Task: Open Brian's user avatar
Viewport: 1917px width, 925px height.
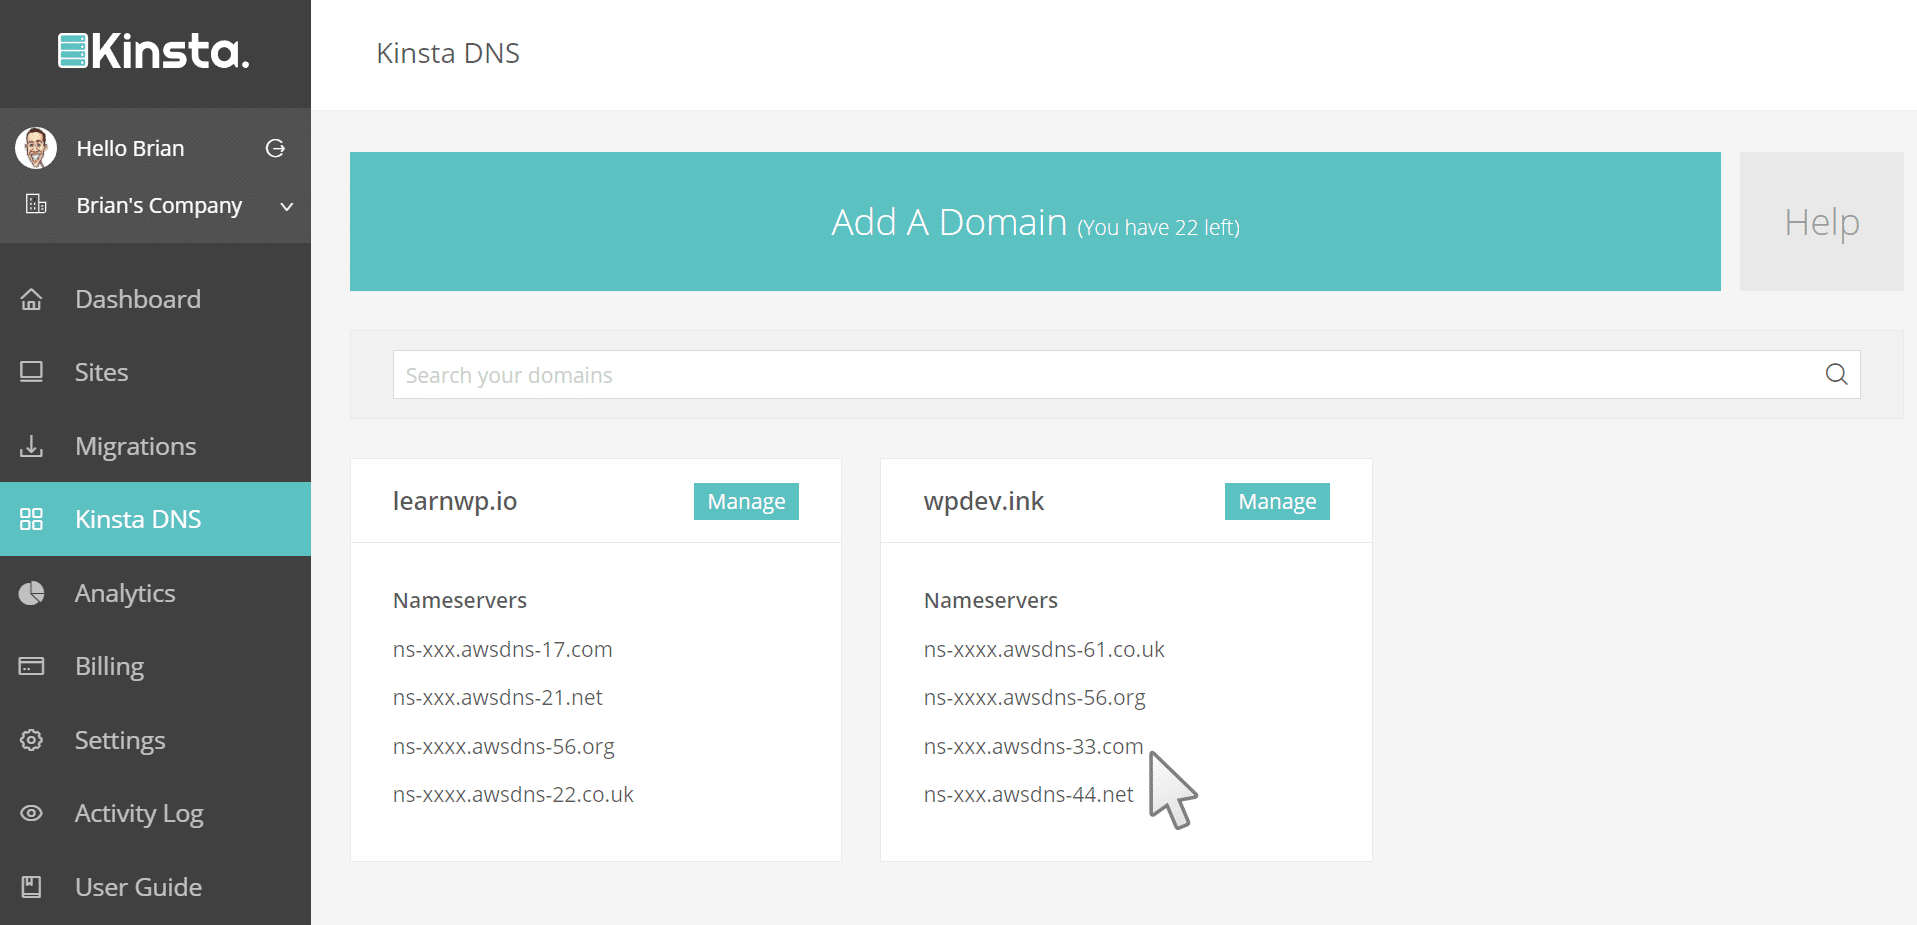Action: pyautogui.click(x=36, y=148)
